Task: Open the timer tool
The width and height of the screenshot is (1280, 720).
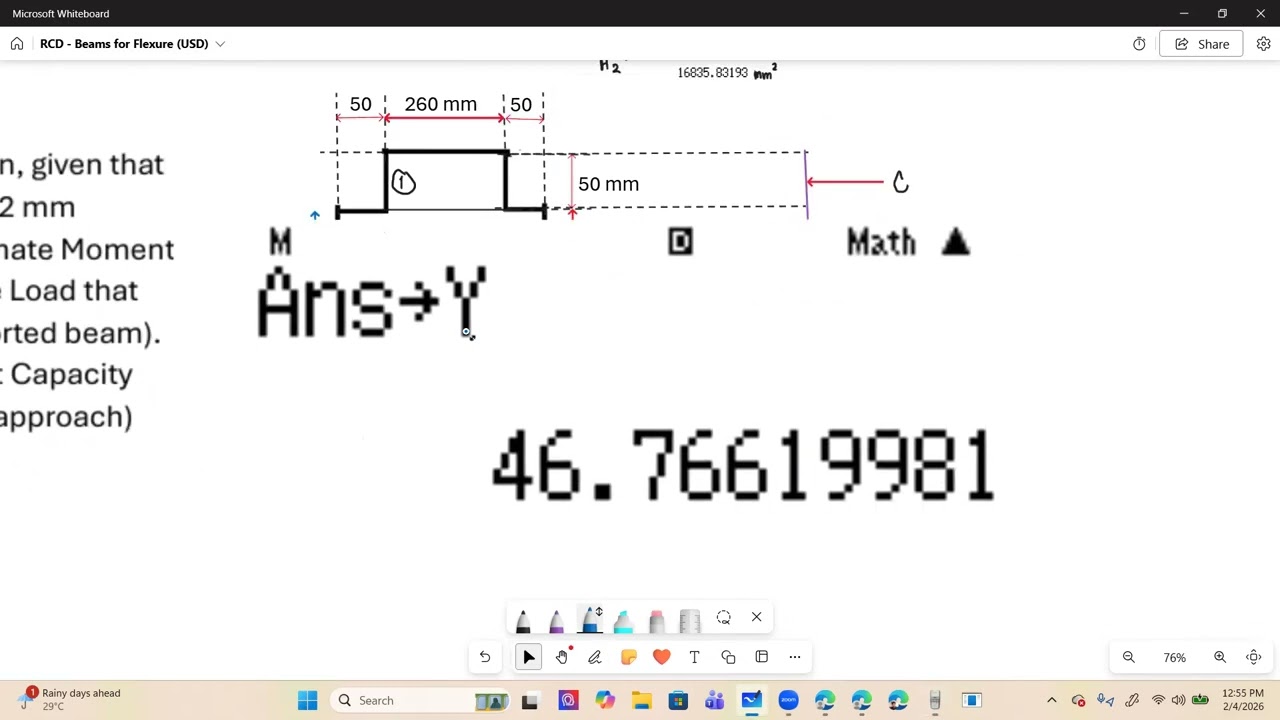Action: [x=1139, y=44]
